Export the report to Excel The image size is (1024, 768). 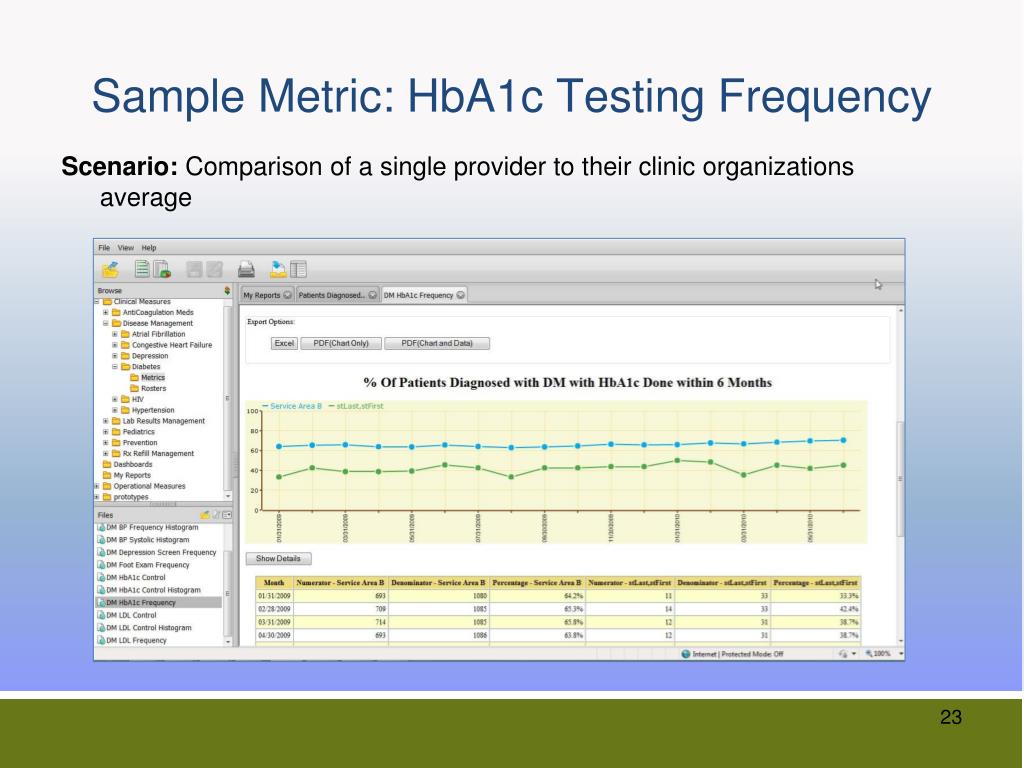tap(284, 344)
